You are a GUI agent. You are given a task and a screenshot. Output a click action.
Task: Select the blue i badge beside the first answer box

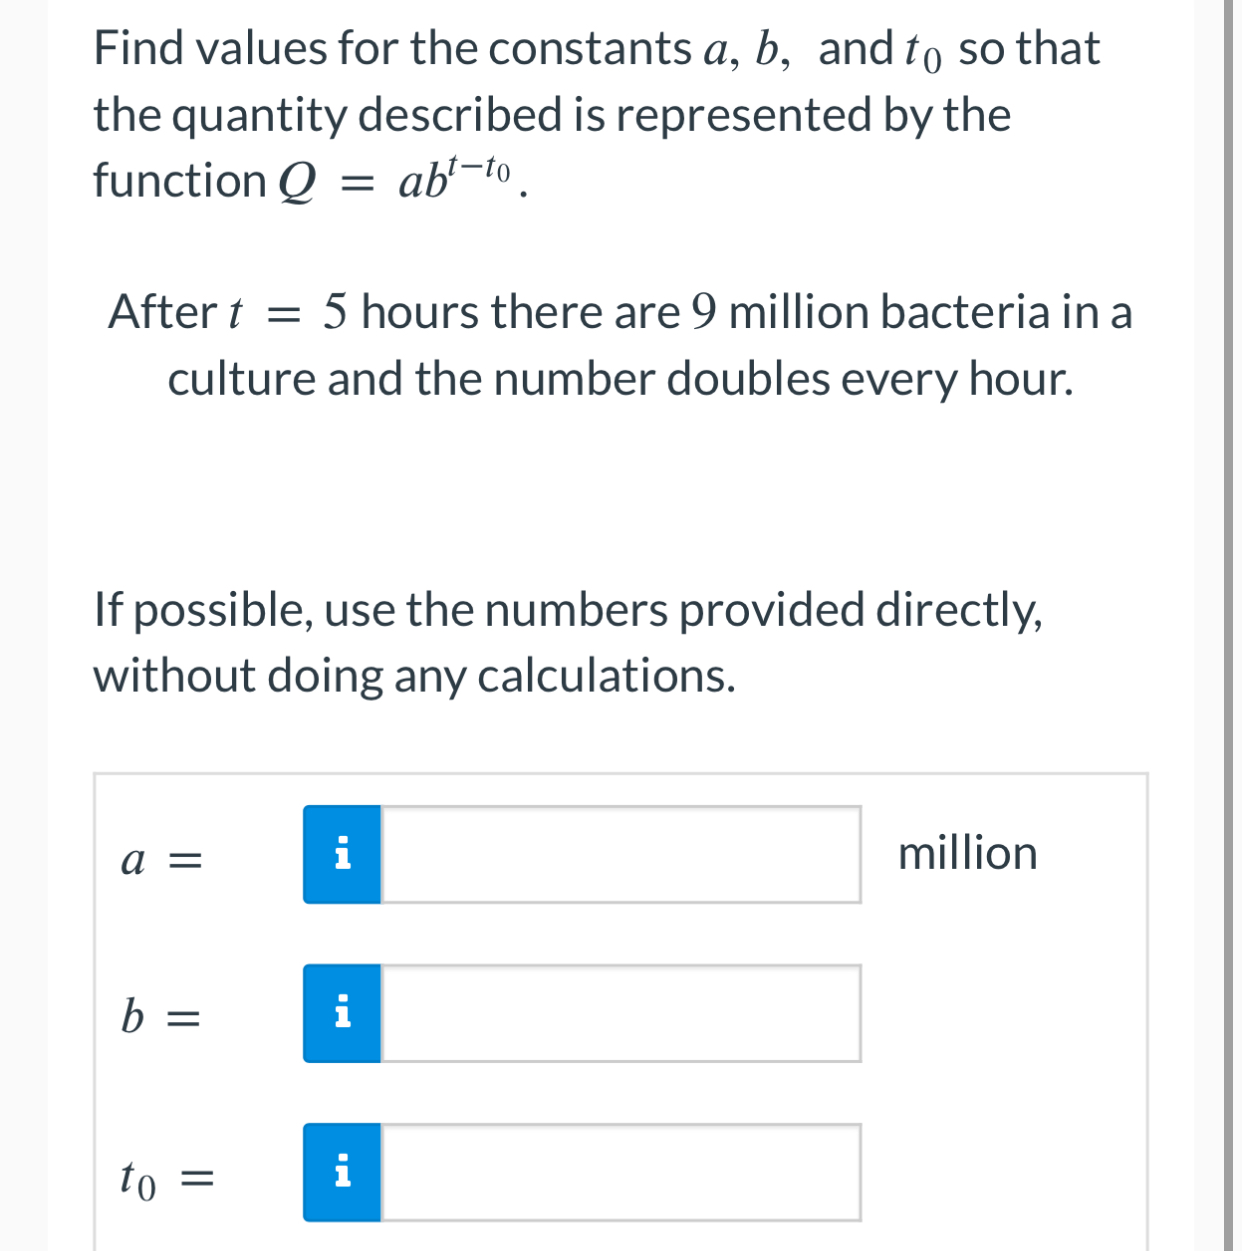pos(342,855)
